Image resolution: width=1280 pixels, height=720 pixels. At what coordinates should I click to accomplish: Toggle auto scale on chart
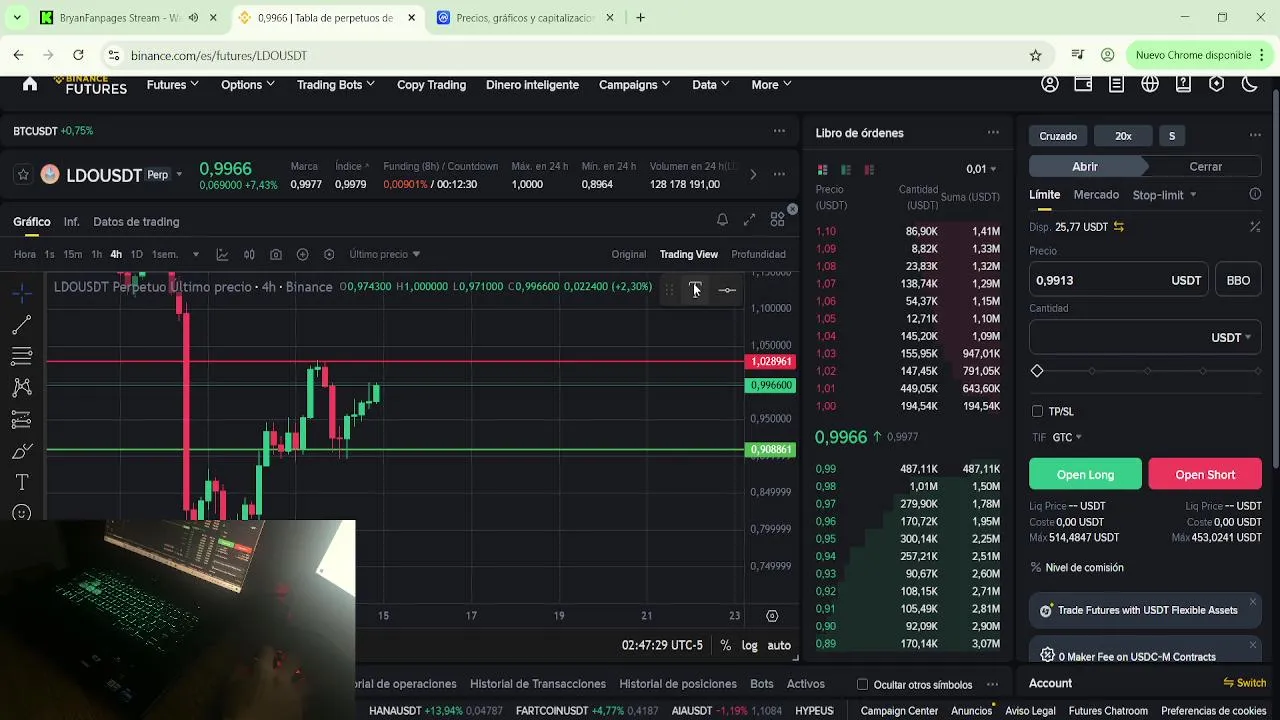(779, 646)
